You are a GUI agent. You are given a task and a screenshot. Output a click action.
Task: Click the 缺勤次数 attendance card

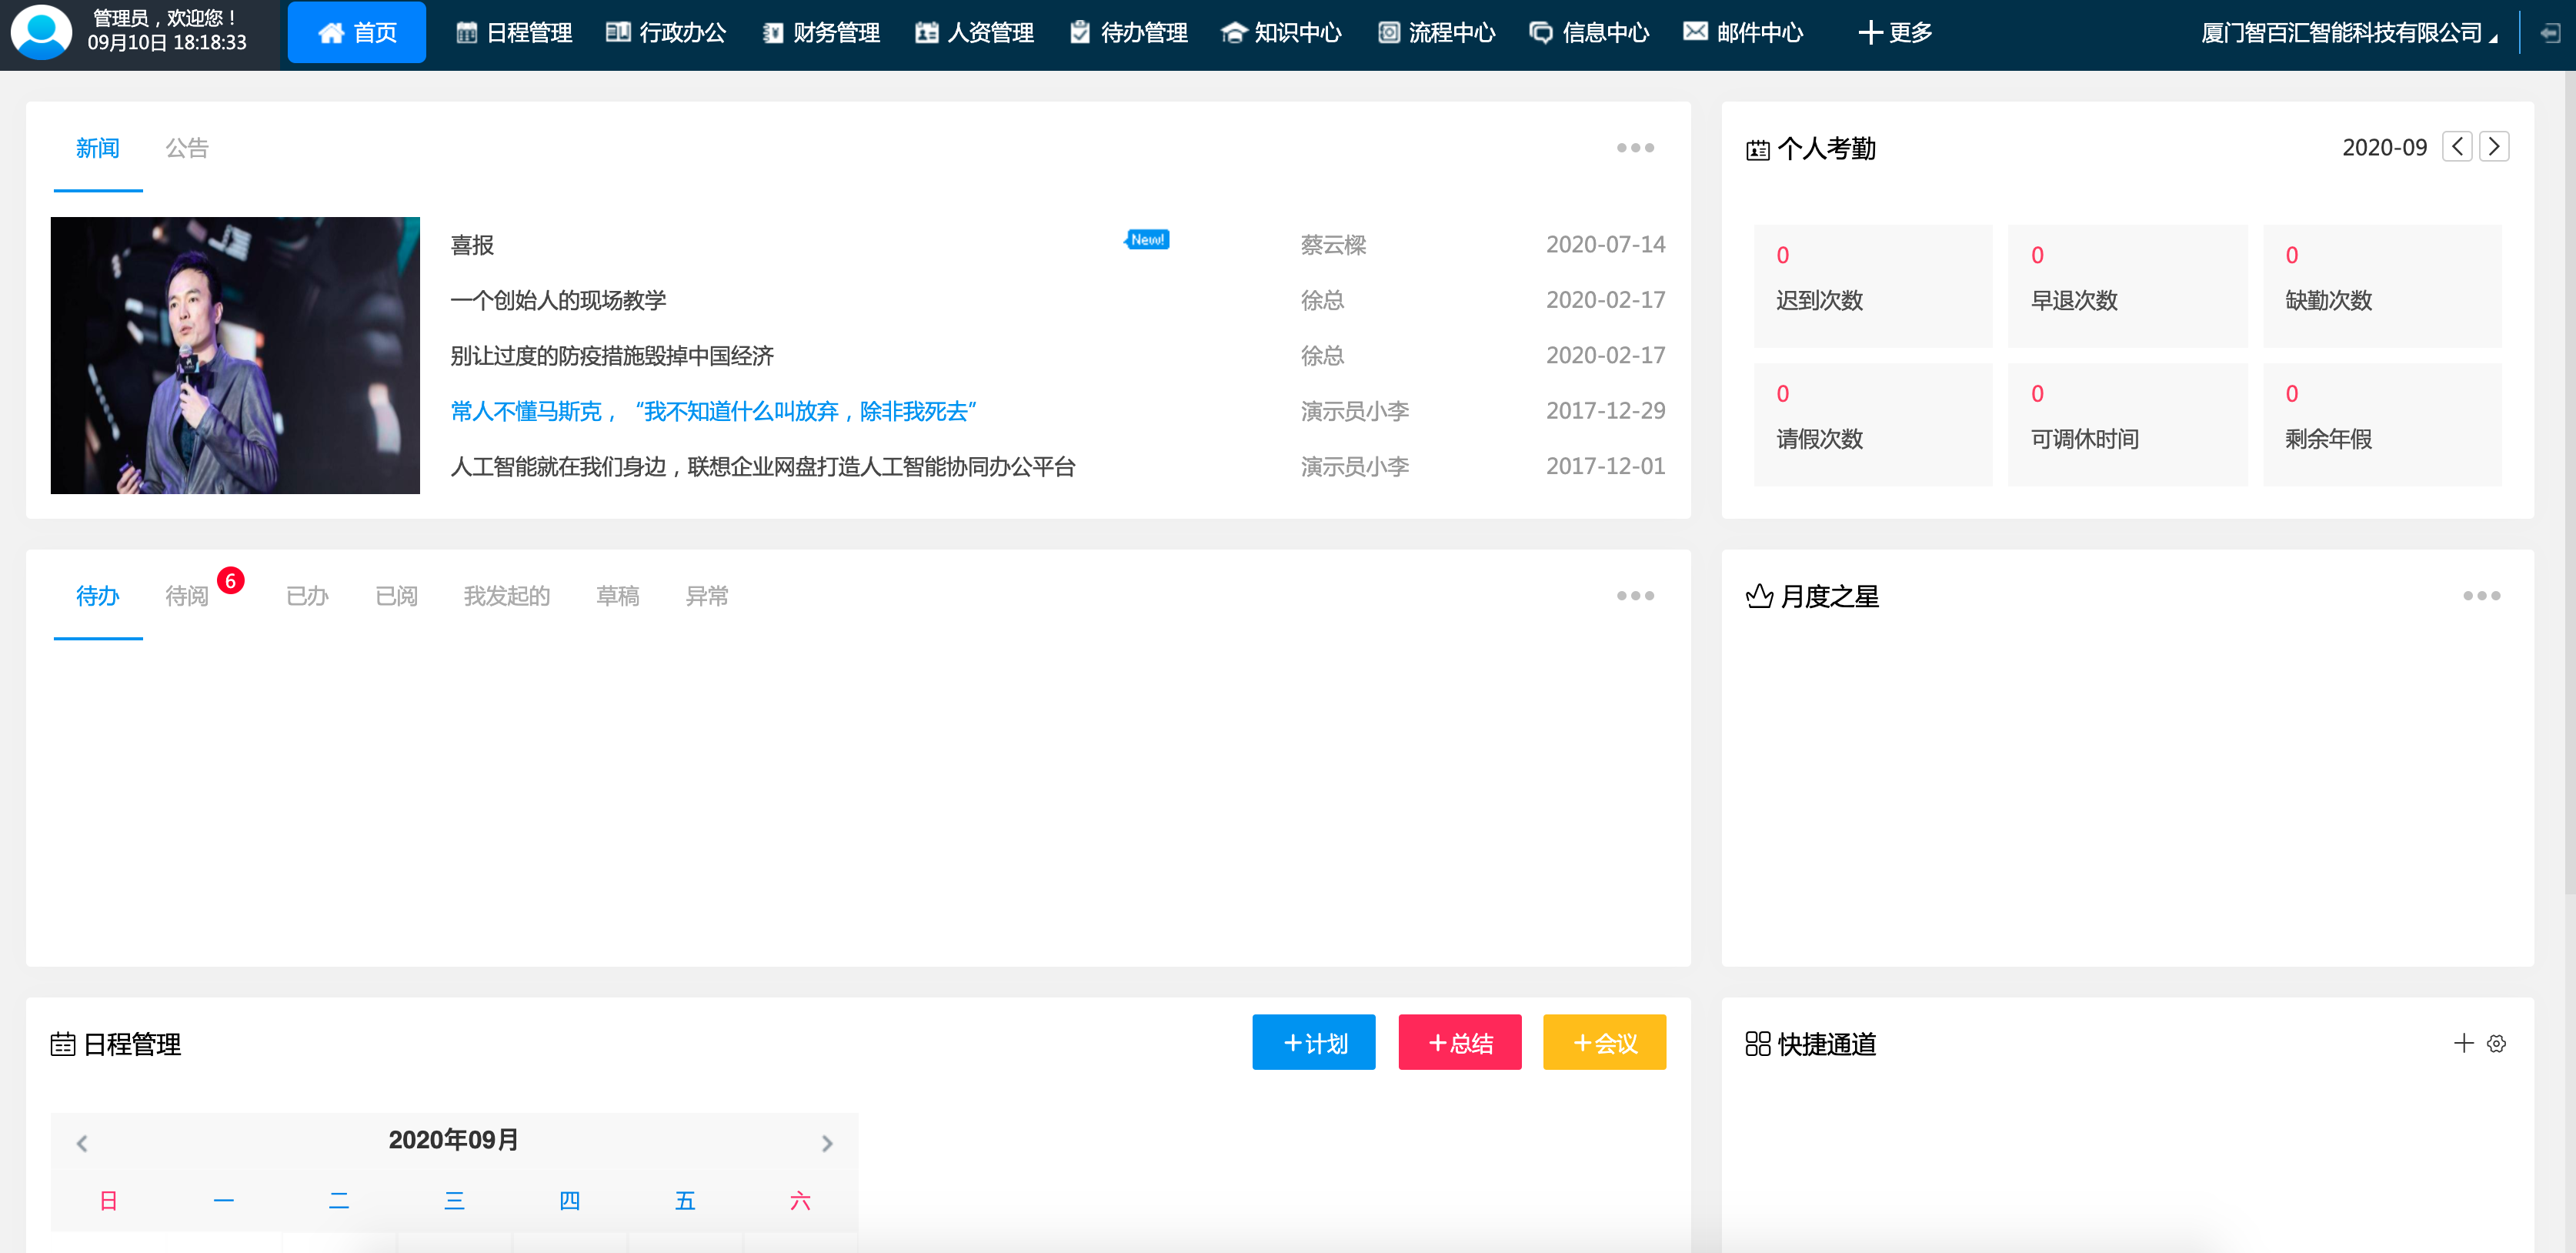coord(2382,286)
